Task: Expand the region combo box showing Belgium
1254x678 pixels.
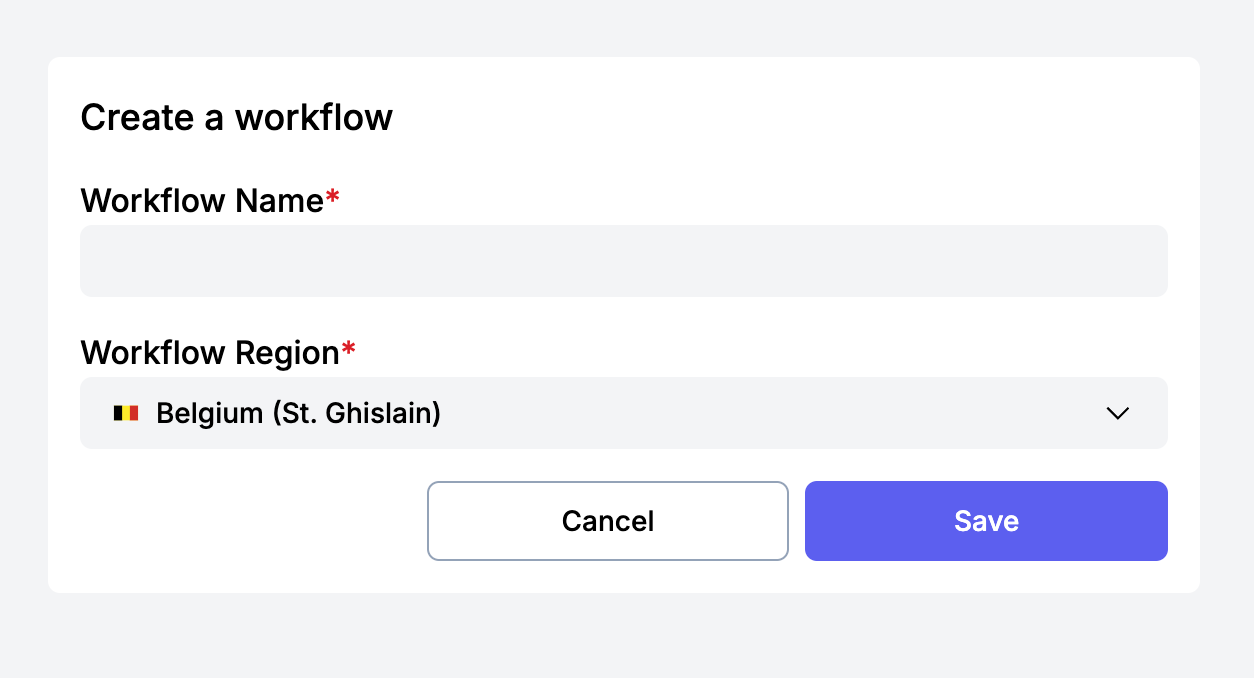Action: tap(623, 413)
